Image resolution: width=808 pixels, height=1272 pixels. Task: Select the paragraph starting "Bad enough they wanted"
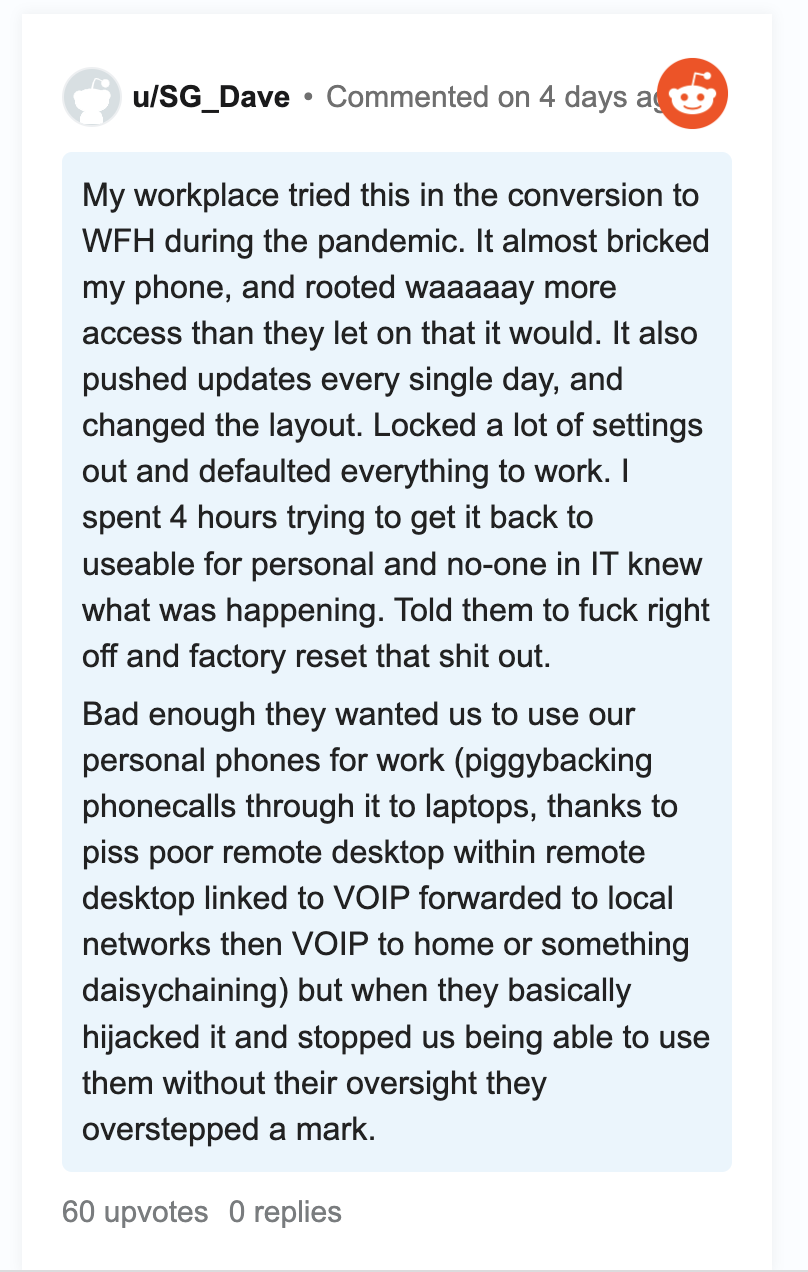pos(397,921)
